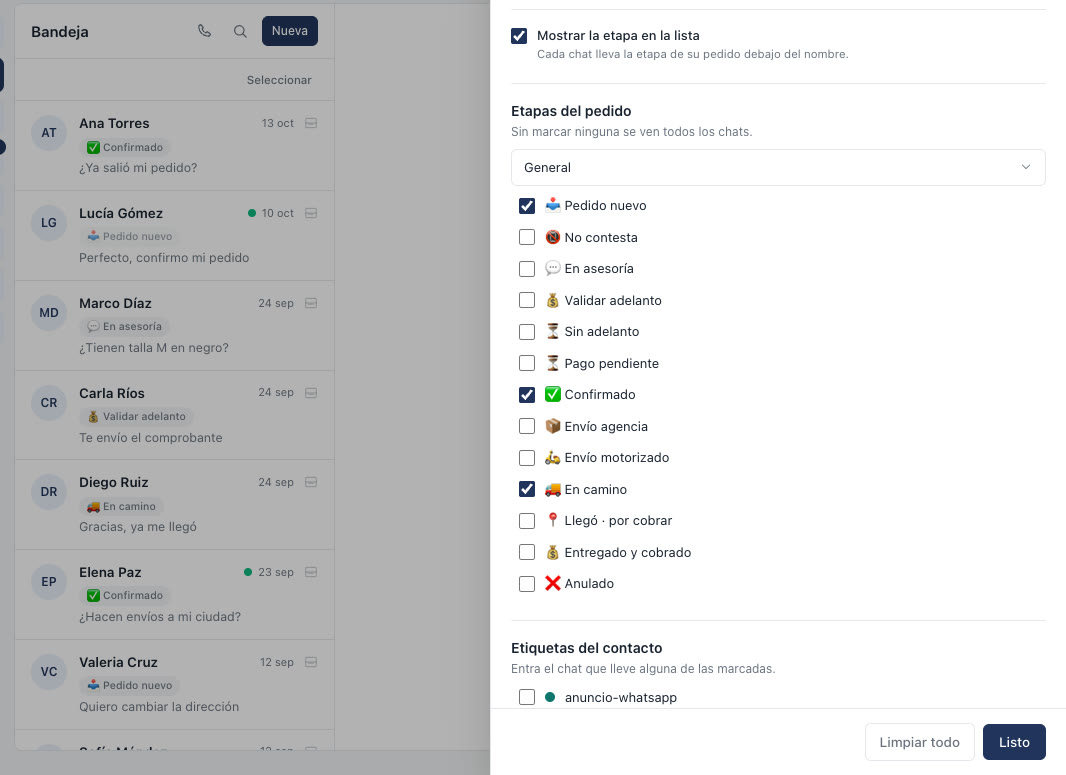The width and height of the screenshot is (1066, 775).
Task: Click the EP avatar of Elena Paz
Action: 49,582
